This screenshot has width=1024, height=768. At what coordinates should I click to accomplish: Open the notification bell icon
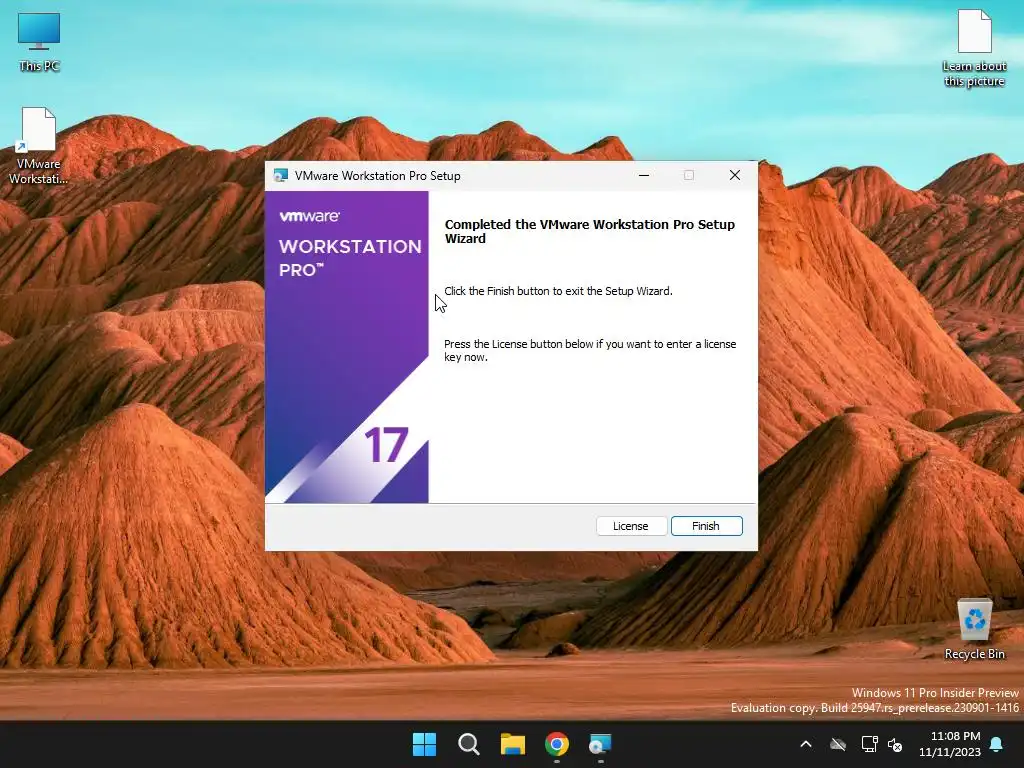click(997, 744)
